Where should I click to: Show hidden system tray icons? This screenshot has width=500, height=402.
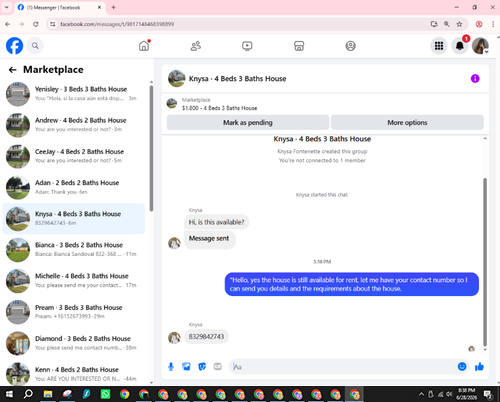click(x=421, y=394)
